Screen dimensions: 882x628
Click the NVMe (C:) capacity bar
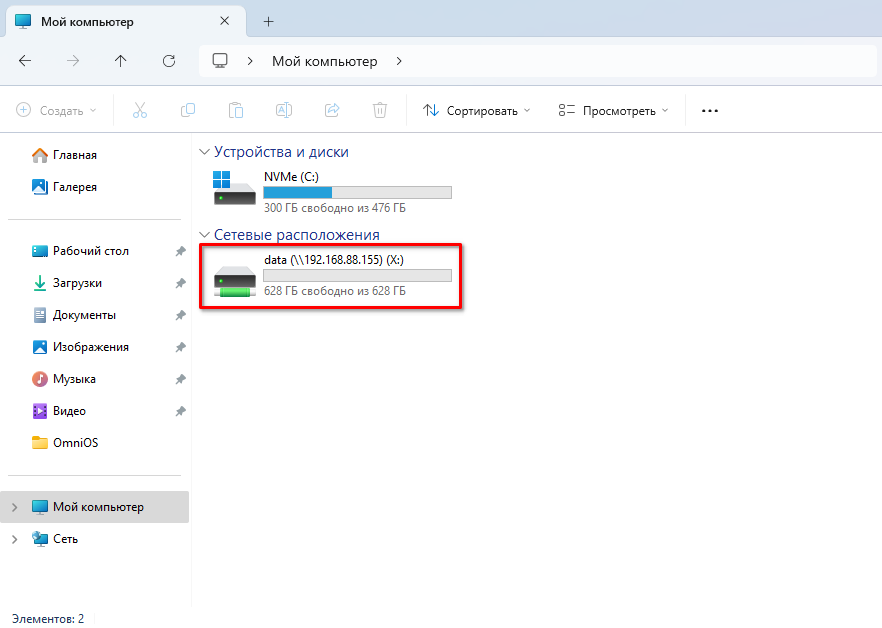pyautogui.click(x=357, y=192)
